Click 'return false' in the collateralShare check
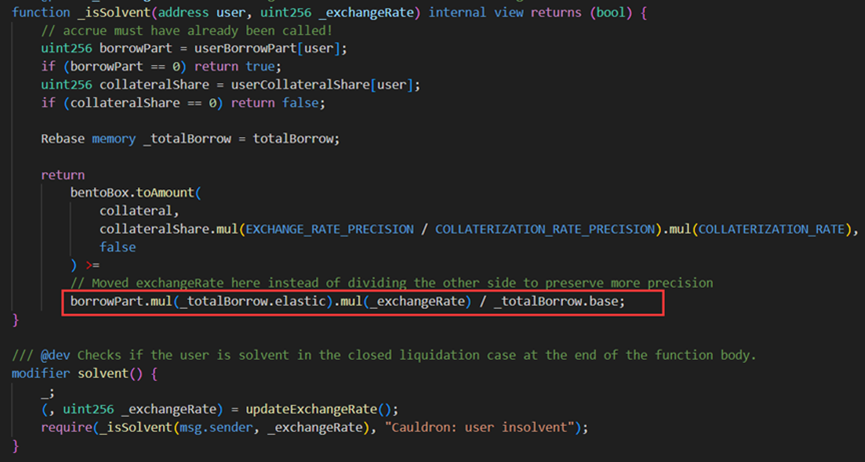The width and height of the screenshot is (865, 462). 275,103
